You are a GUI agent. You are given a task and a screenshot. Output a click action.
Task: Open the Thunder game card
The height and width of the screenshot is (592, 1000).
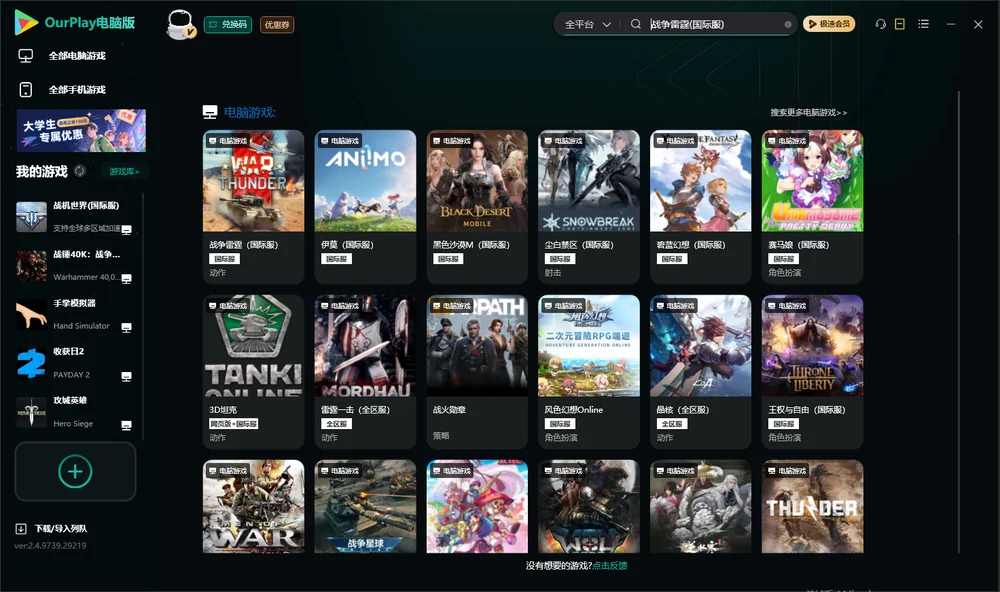(812, 507)
